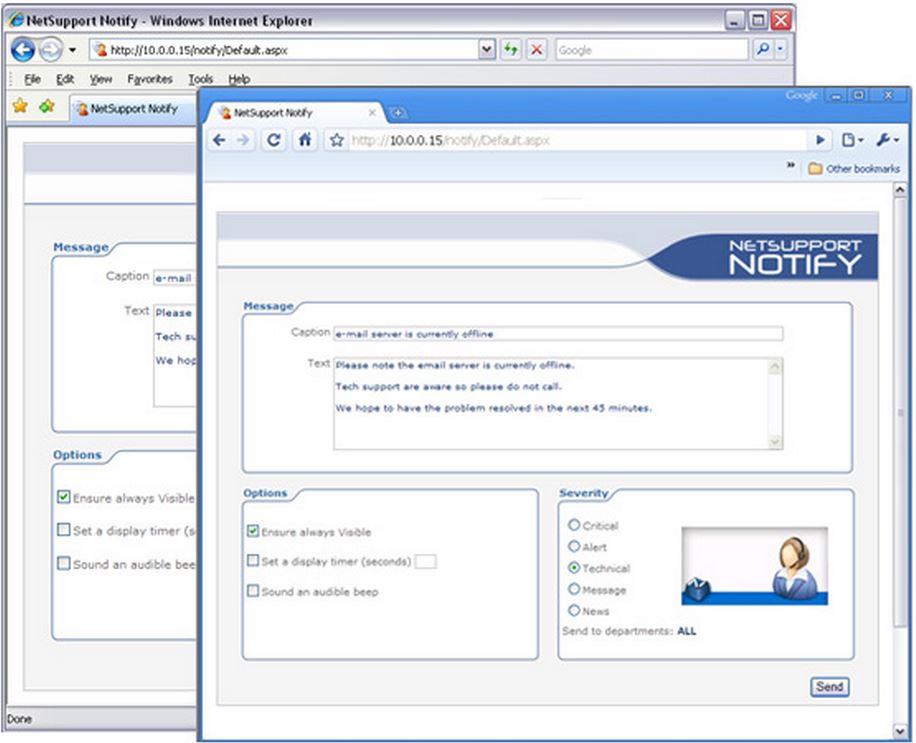Image resolution: width=916 pixels, height=743 pixels.
Task: Click the Chrome bookmark star icon
Action: 336,140
